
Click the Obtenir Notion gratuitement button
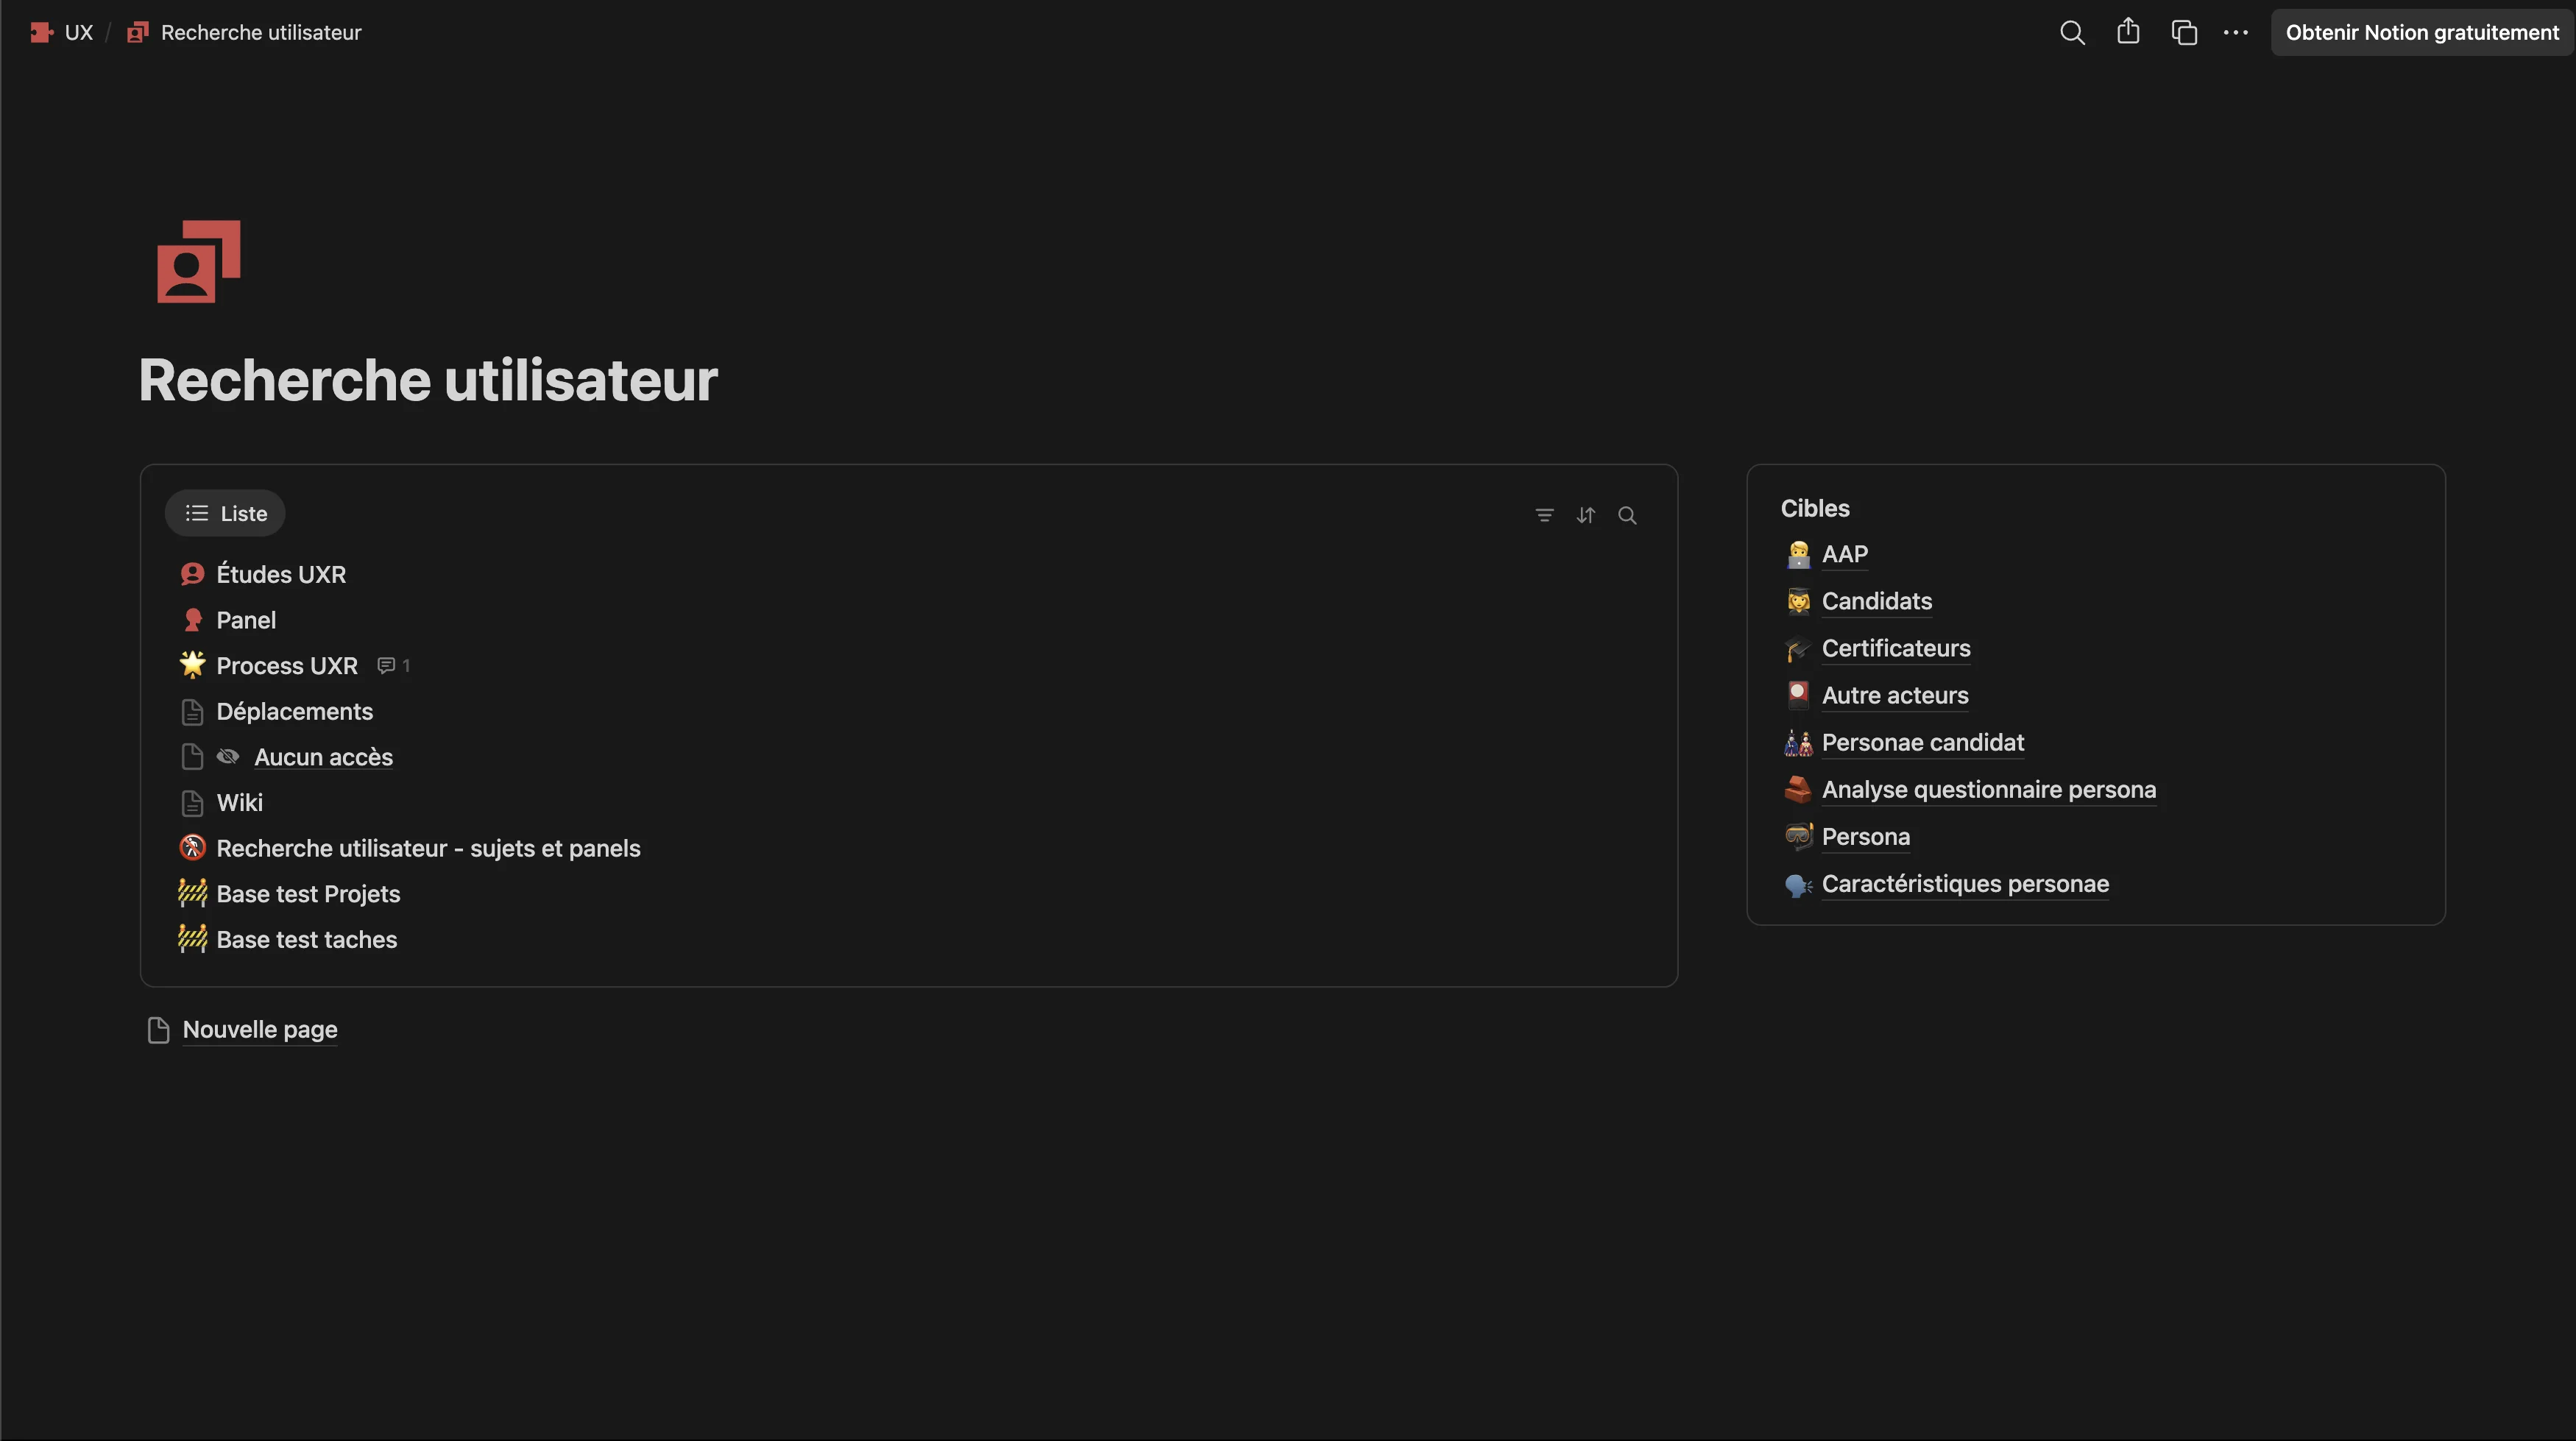coord(2421,32)
